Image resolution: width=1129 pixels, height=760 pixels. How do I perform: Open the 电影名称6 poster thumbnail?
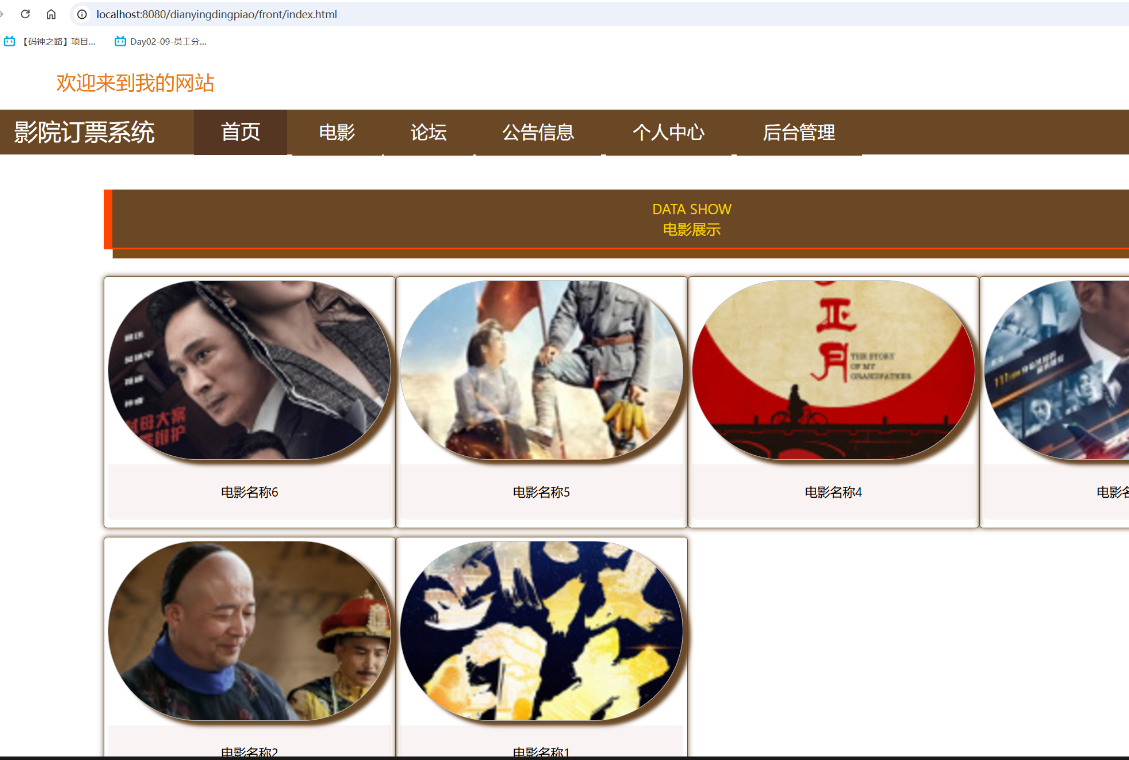(x=249, y=370)
